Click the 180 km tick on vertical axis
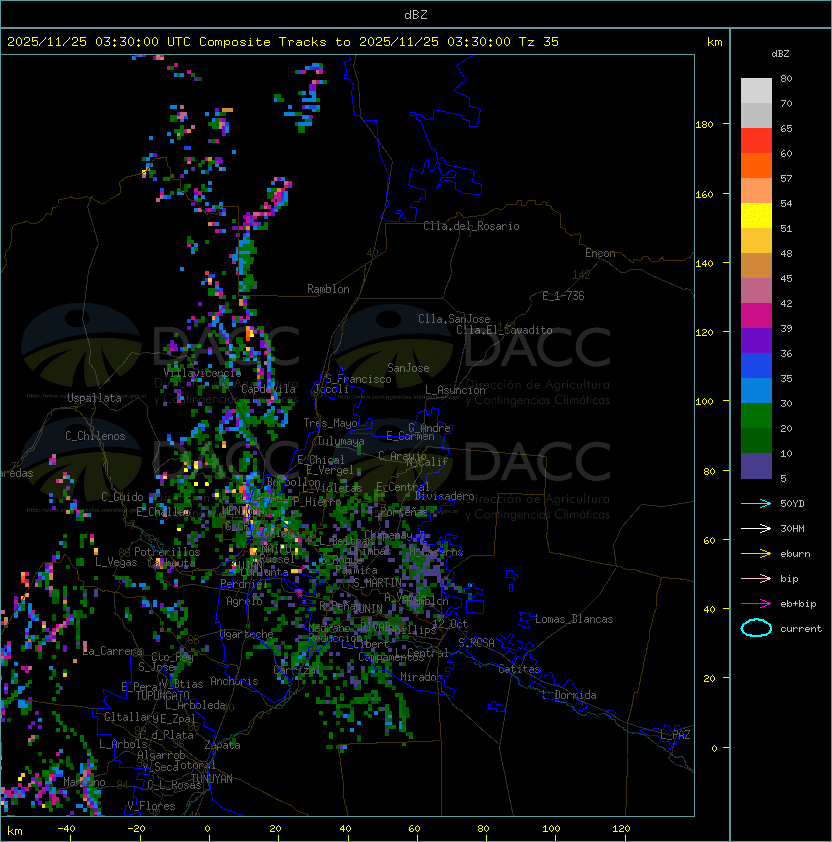The width and height of the screenshot is (832, 842). pos(704,125)
